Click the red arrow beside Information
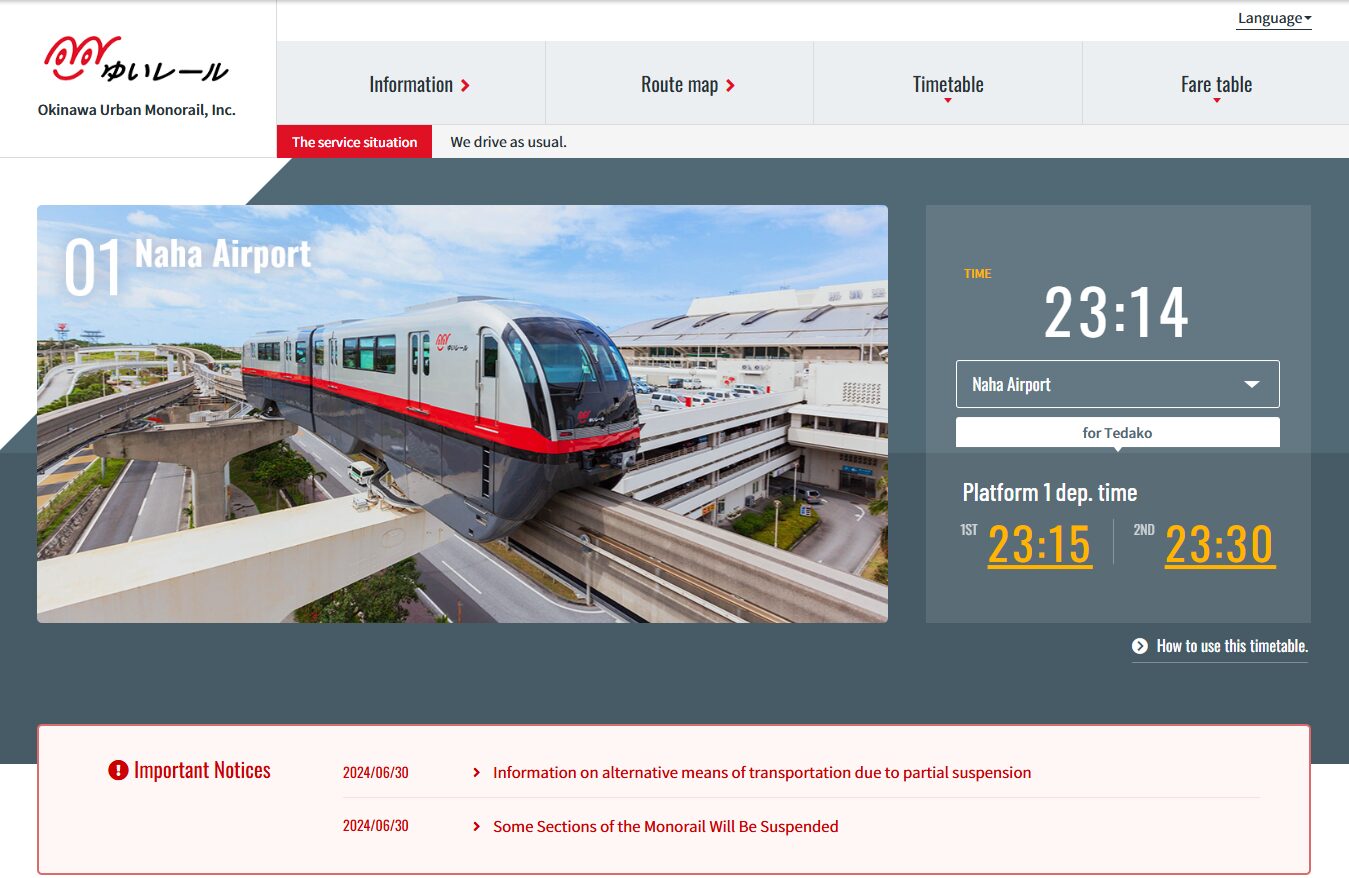This screenshot has width=1349, height=878. pyautogui.click(x=466, y=86)
